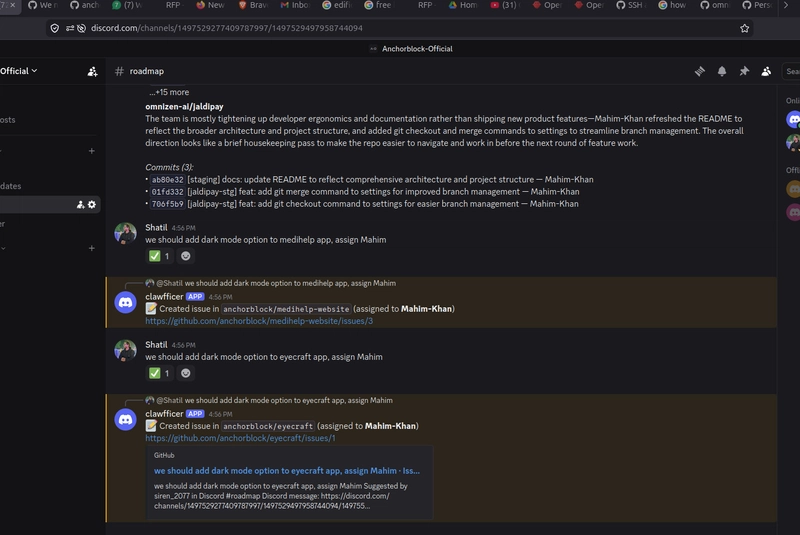Image resolution: width=800 pixels, height=535 pixels.
Task: Switch to the 'anch' GitHub tab
Action: pos(85,5)
